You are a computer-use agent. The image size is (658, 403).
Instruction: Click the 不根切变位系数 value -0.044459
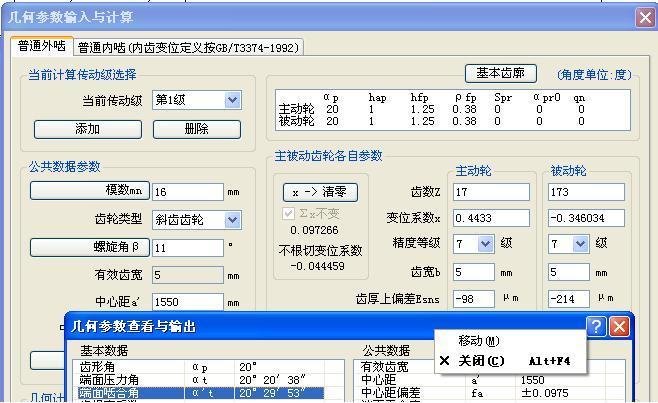(x=318, y=266)
